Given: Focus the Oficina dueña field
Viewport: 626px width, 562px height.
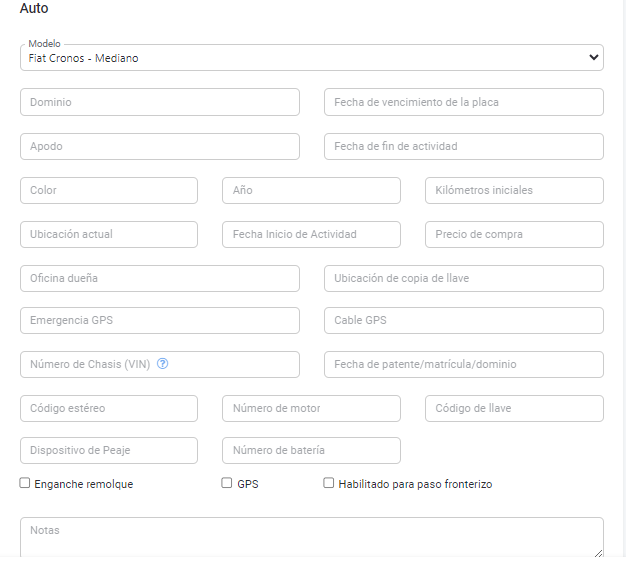Looking at the screenshot, I should point(159,278).
